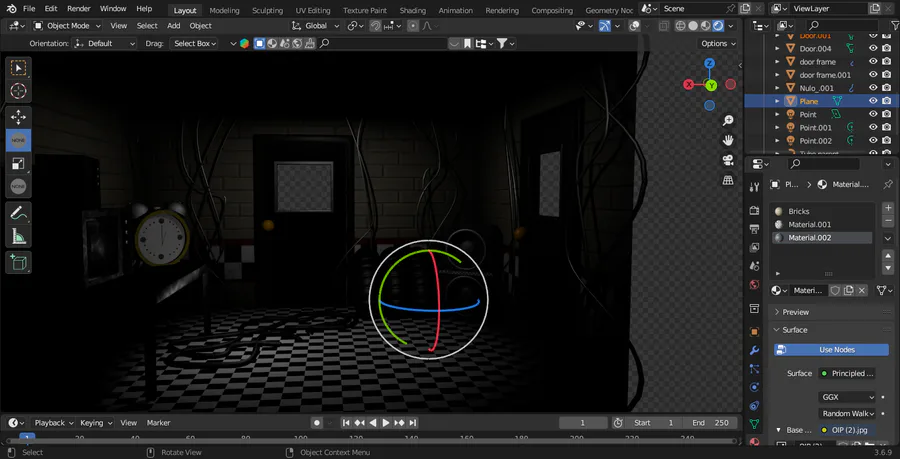The image size is (900, 459).
Task: Switch to the UV Editing tab
Action: (x=313, y=10)
